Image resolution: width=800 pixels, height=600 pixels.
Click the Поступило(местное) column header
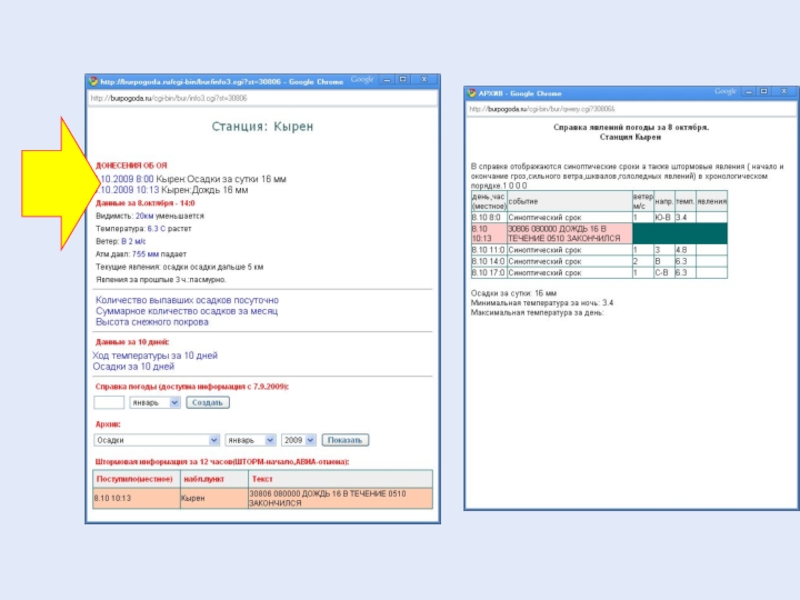point(135,479)
